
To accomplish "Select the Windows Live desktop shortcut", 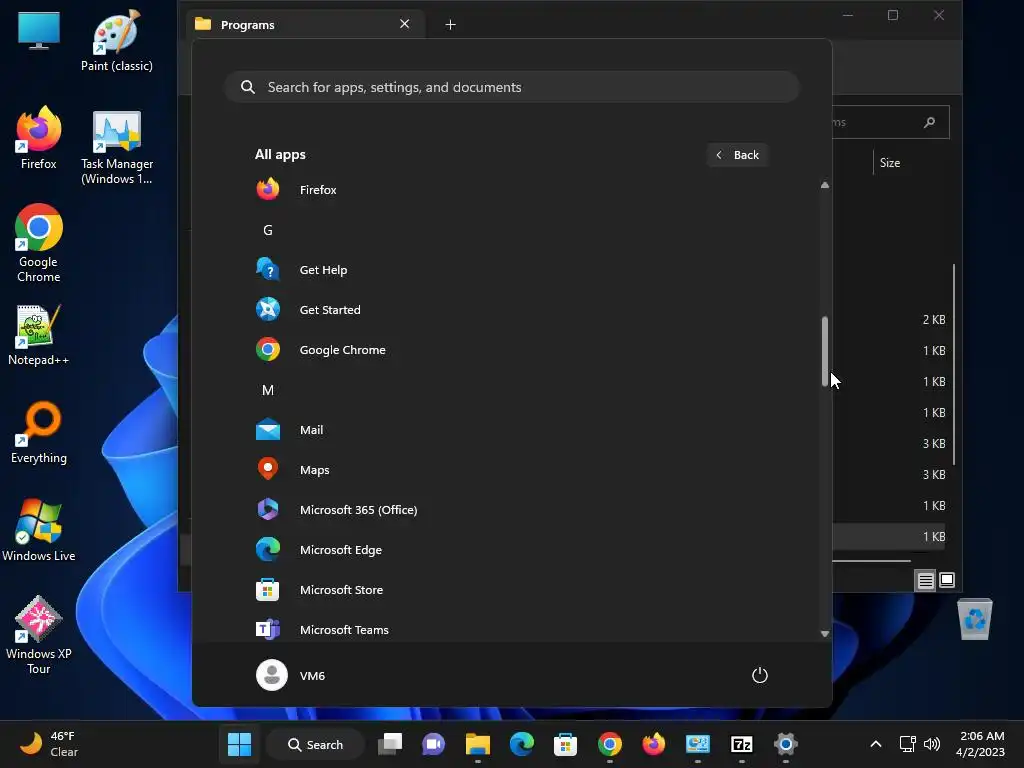I will coord(39,530).
